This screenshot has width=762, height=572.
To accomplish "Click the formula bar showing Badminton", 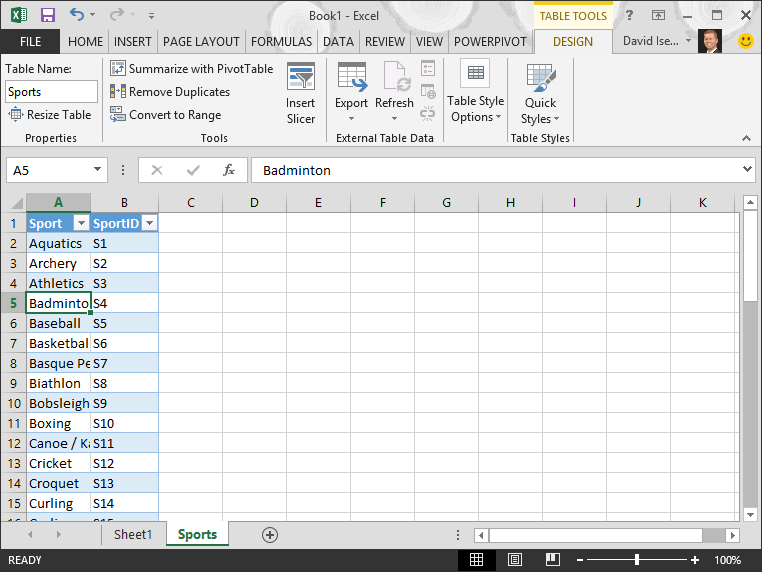I will (x=496, y=170).
